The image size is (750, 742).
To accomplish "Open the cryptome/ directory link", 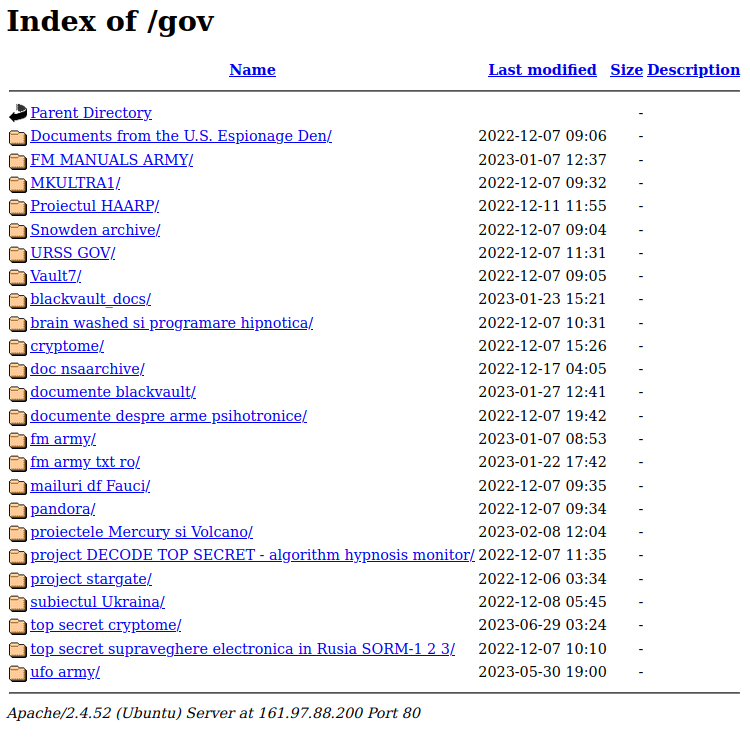I will click(x=67, y=346).
